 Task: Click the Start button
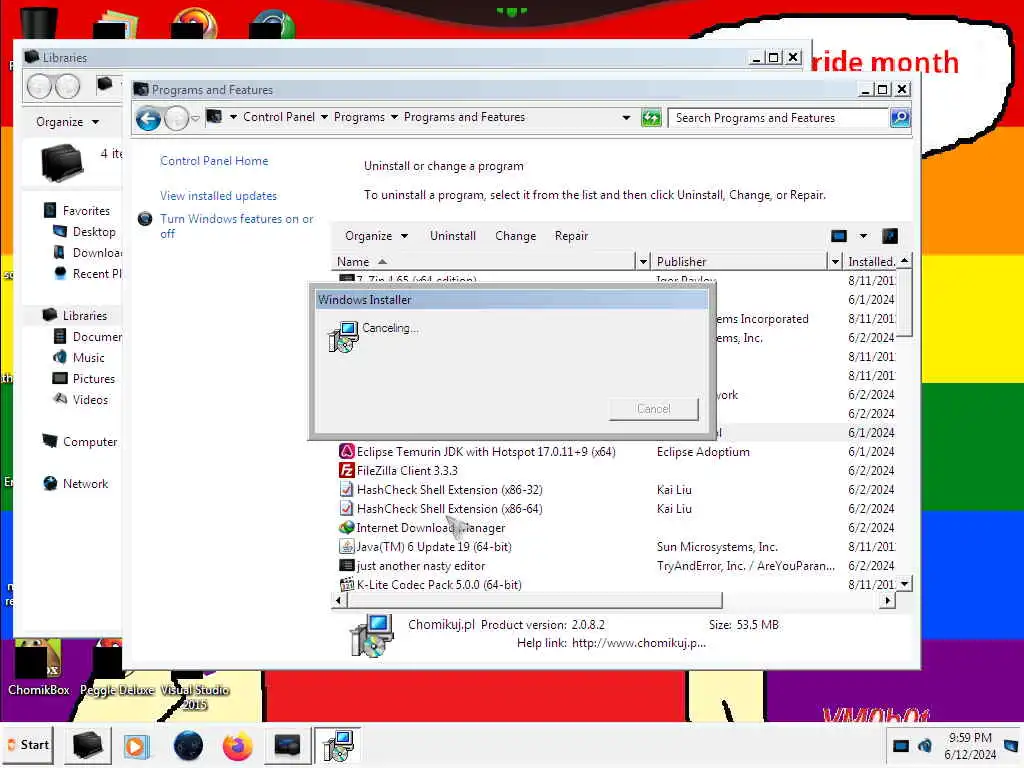point(28,745)
